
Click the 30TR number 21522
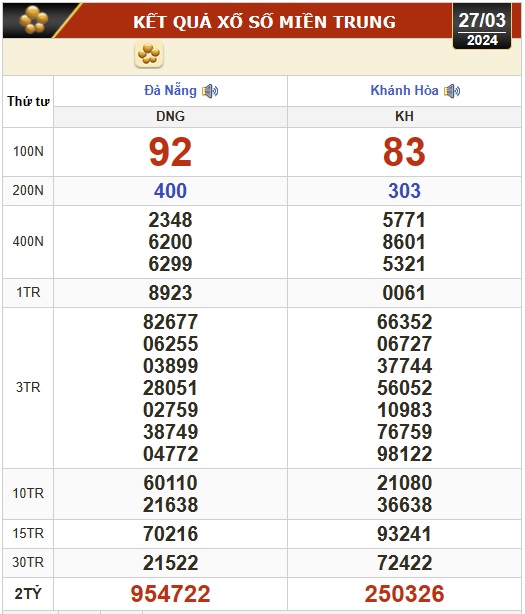click(170, 563)
